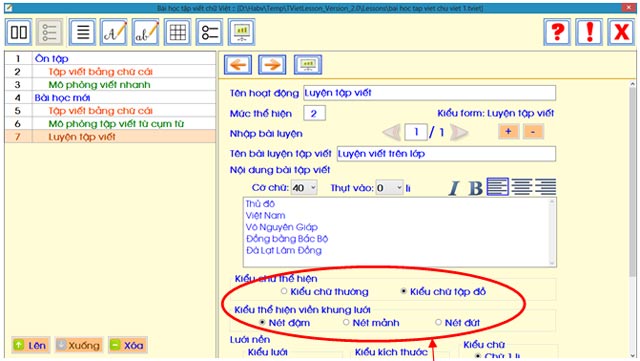Viewport: 640px width, 361px height.
Task: Click the 'Võ Nguyên Giáp' line
Action: click(x=282, y=227)
